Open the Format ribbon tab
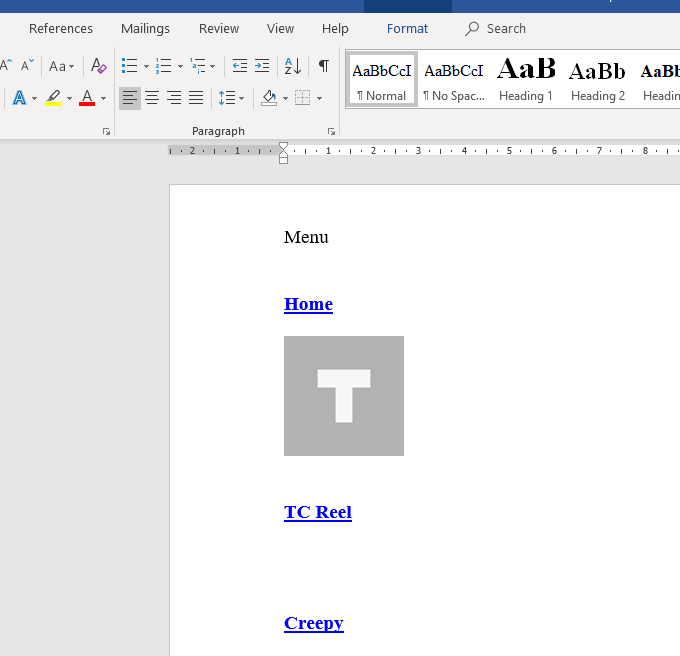This screenshot has width=680, height=656. click(x=407, y=29)
